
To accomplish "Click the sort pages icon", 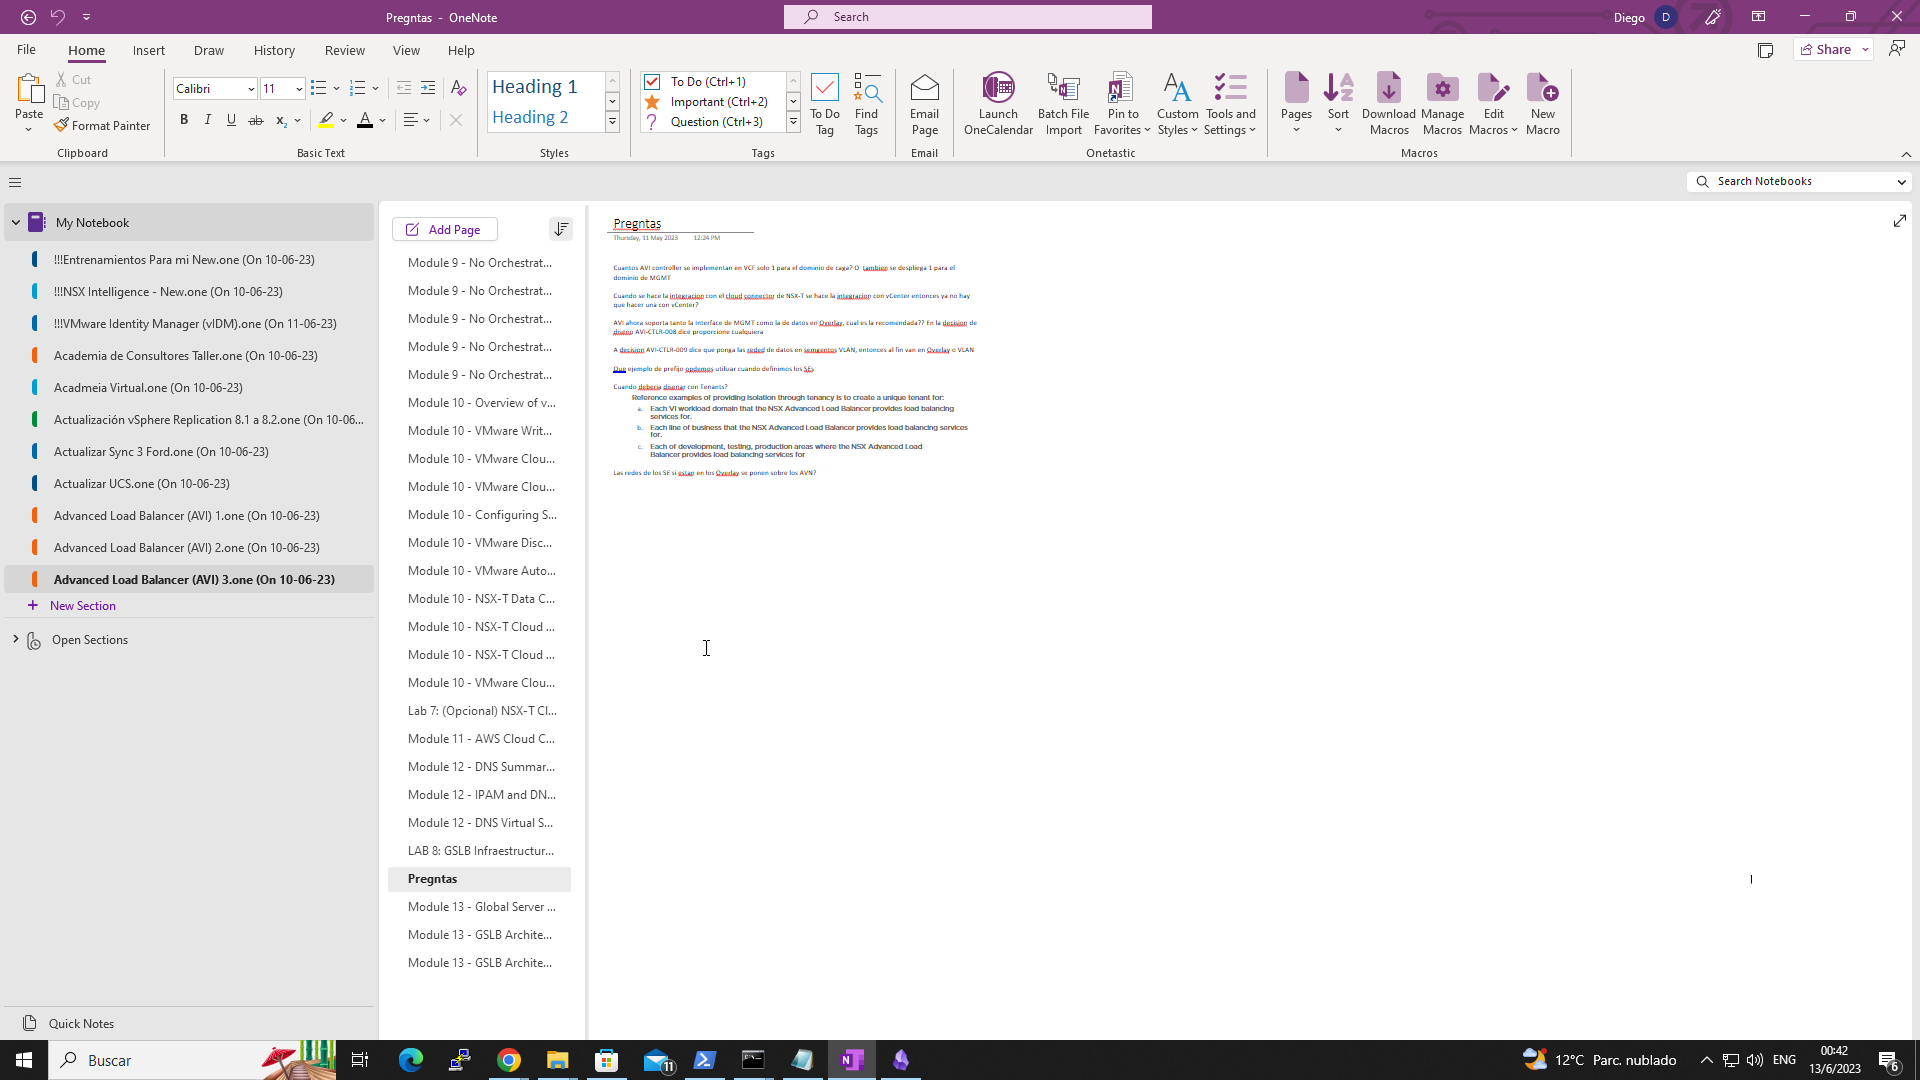I will pos(561,229).
